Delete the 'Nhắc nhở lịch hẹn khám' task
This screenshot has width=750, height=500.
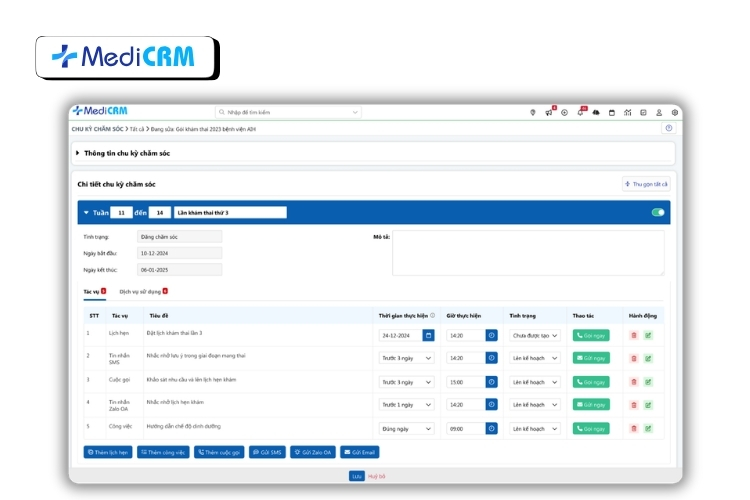point(634,405)
